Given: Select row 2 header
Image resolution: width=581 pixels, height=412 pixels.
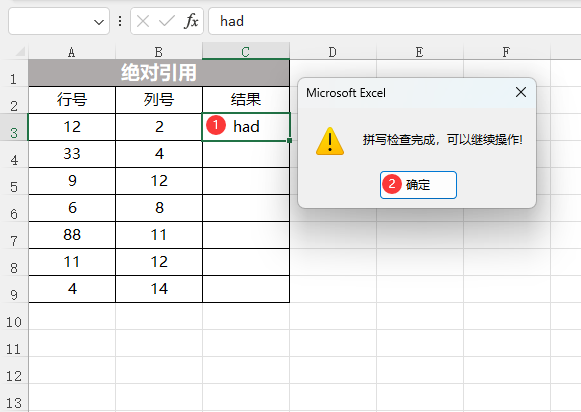Looking at the screenshot, I should point(14,100).
